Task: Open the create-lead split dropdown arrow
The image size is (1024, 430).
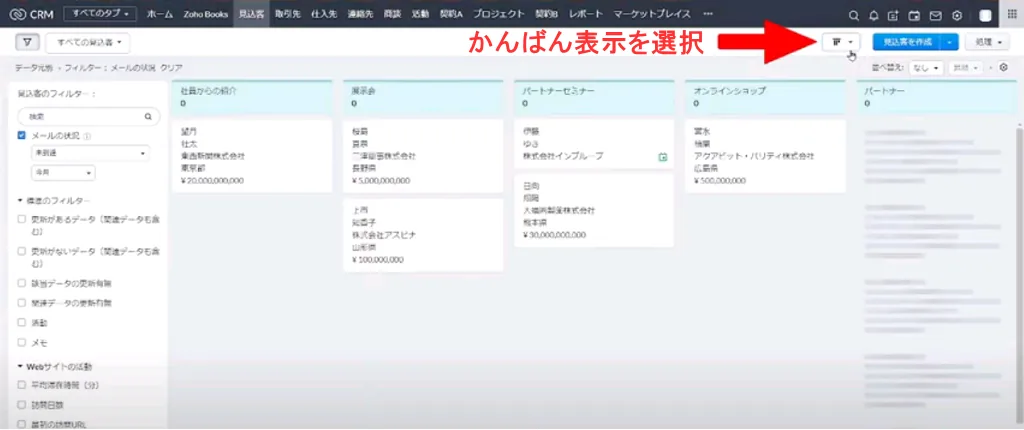Action: [949, 42]
